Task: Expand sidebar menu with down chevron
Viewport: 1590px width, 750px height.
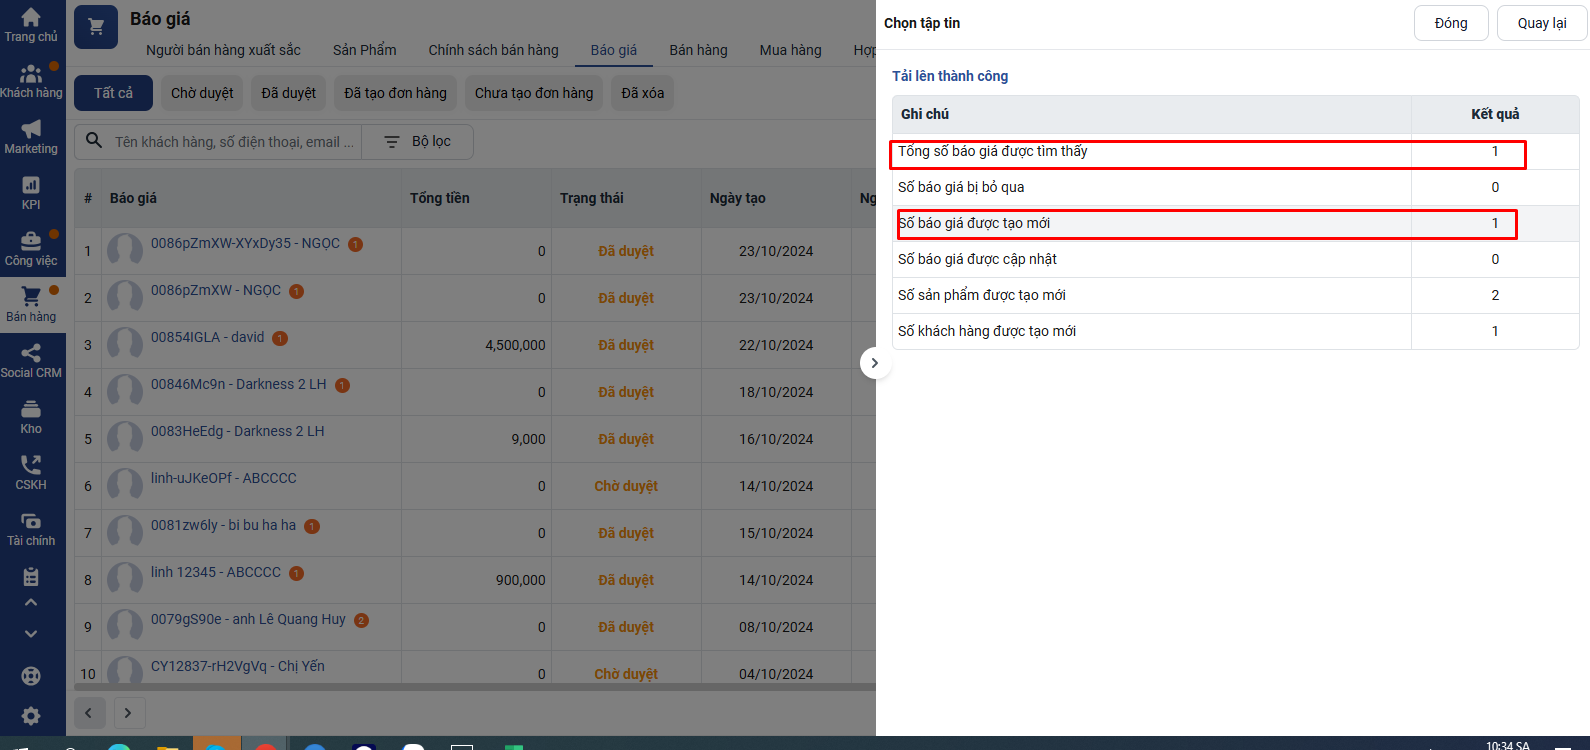Action: [x=31, y=634]
